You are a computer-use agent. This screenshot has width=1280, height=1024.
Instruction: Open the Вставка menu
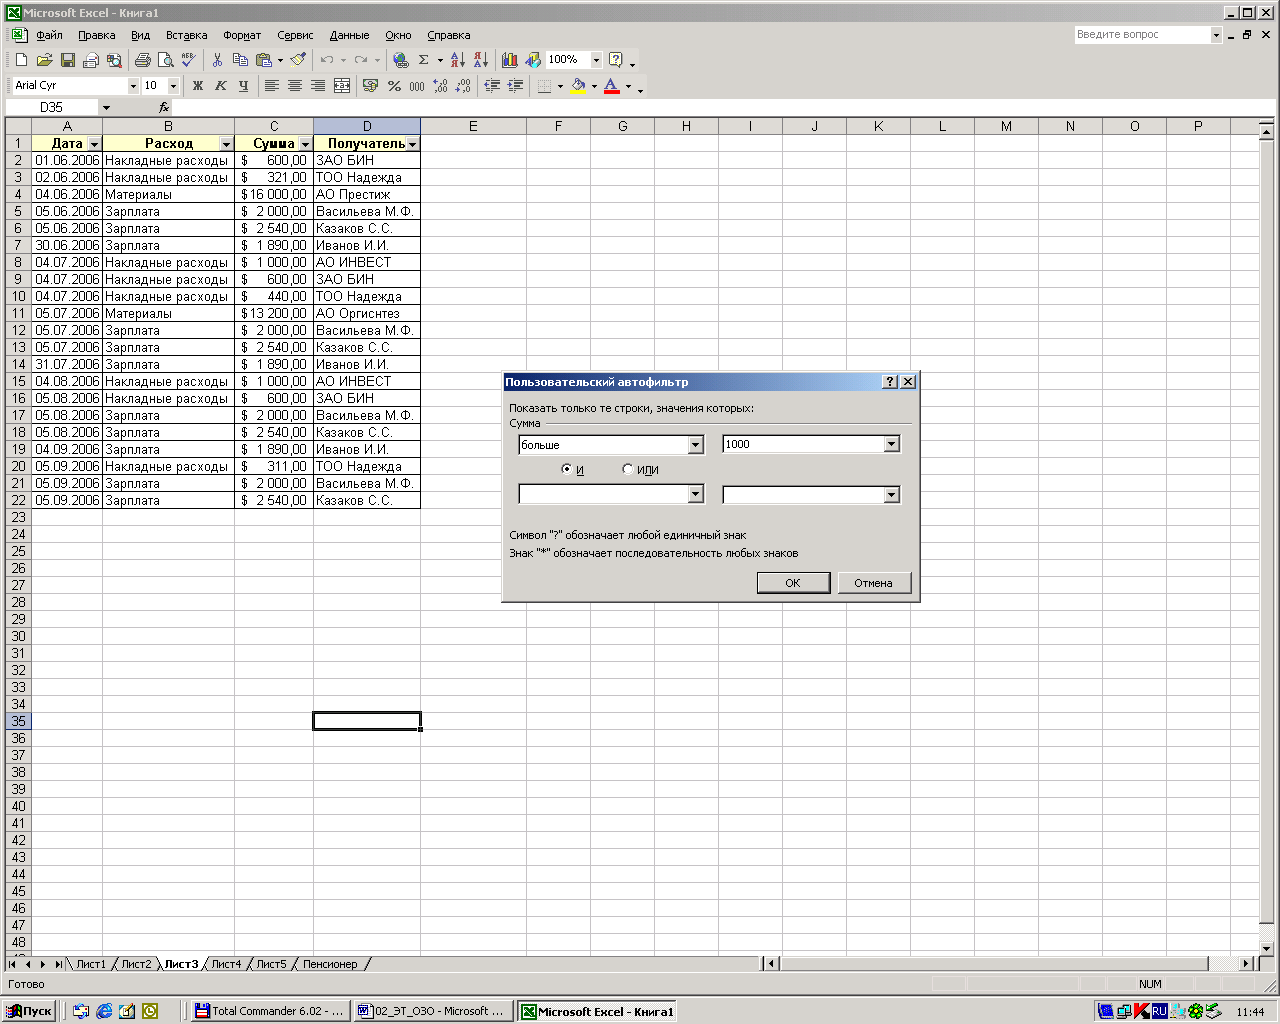[x=186, y=35]
